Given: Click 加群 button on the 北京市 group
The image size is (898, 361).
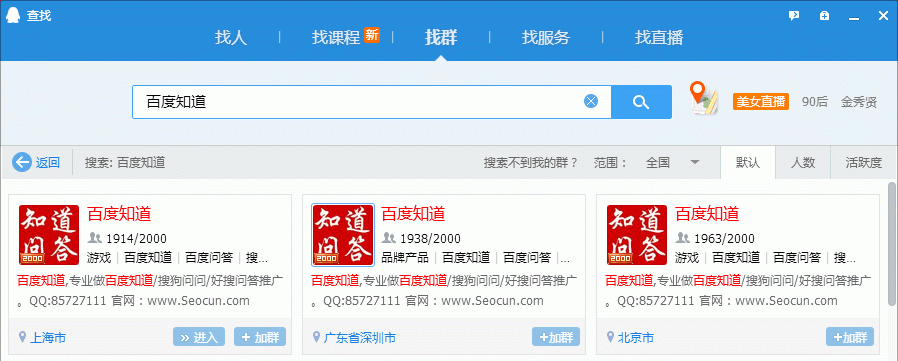Looking at the screenshot, I should [x=850, y=337].
